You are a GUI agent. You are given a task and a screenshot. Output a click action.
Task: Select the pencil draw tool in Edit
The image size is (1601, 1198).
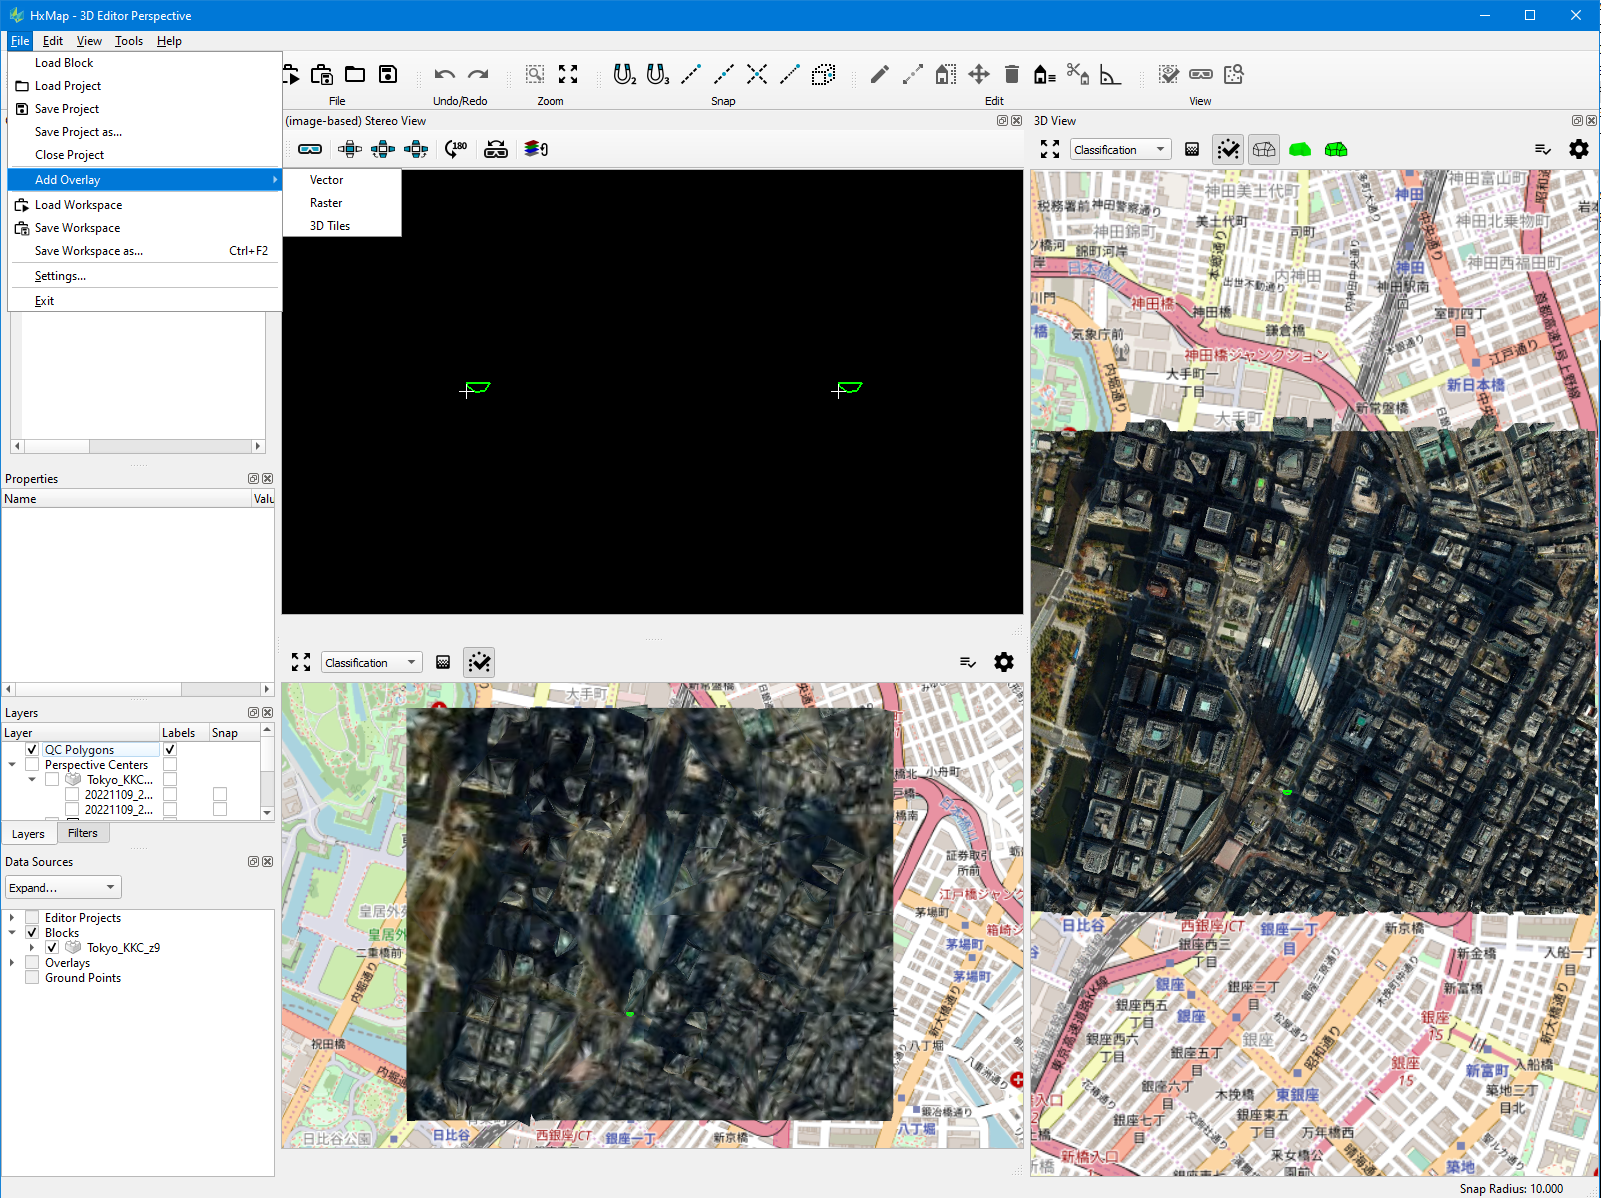tap(879, 75)
